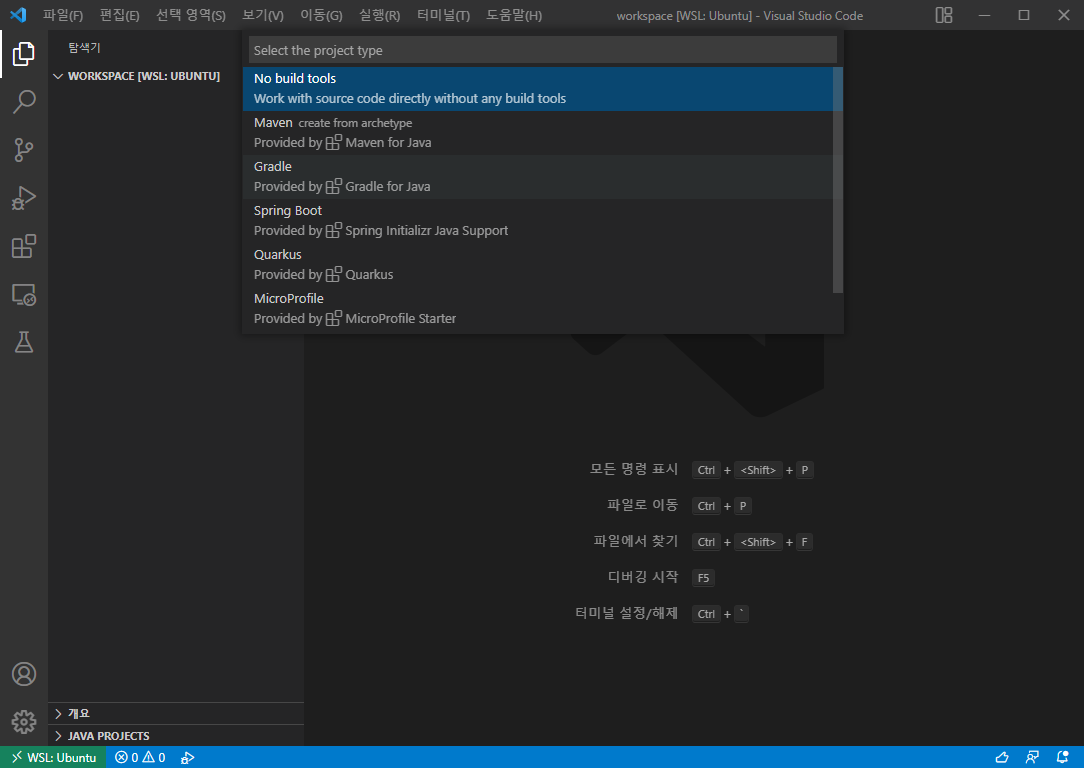Screen dimensions: 1084x768
Task: Select No build tools project type
Action: click(x=538, y=88)
